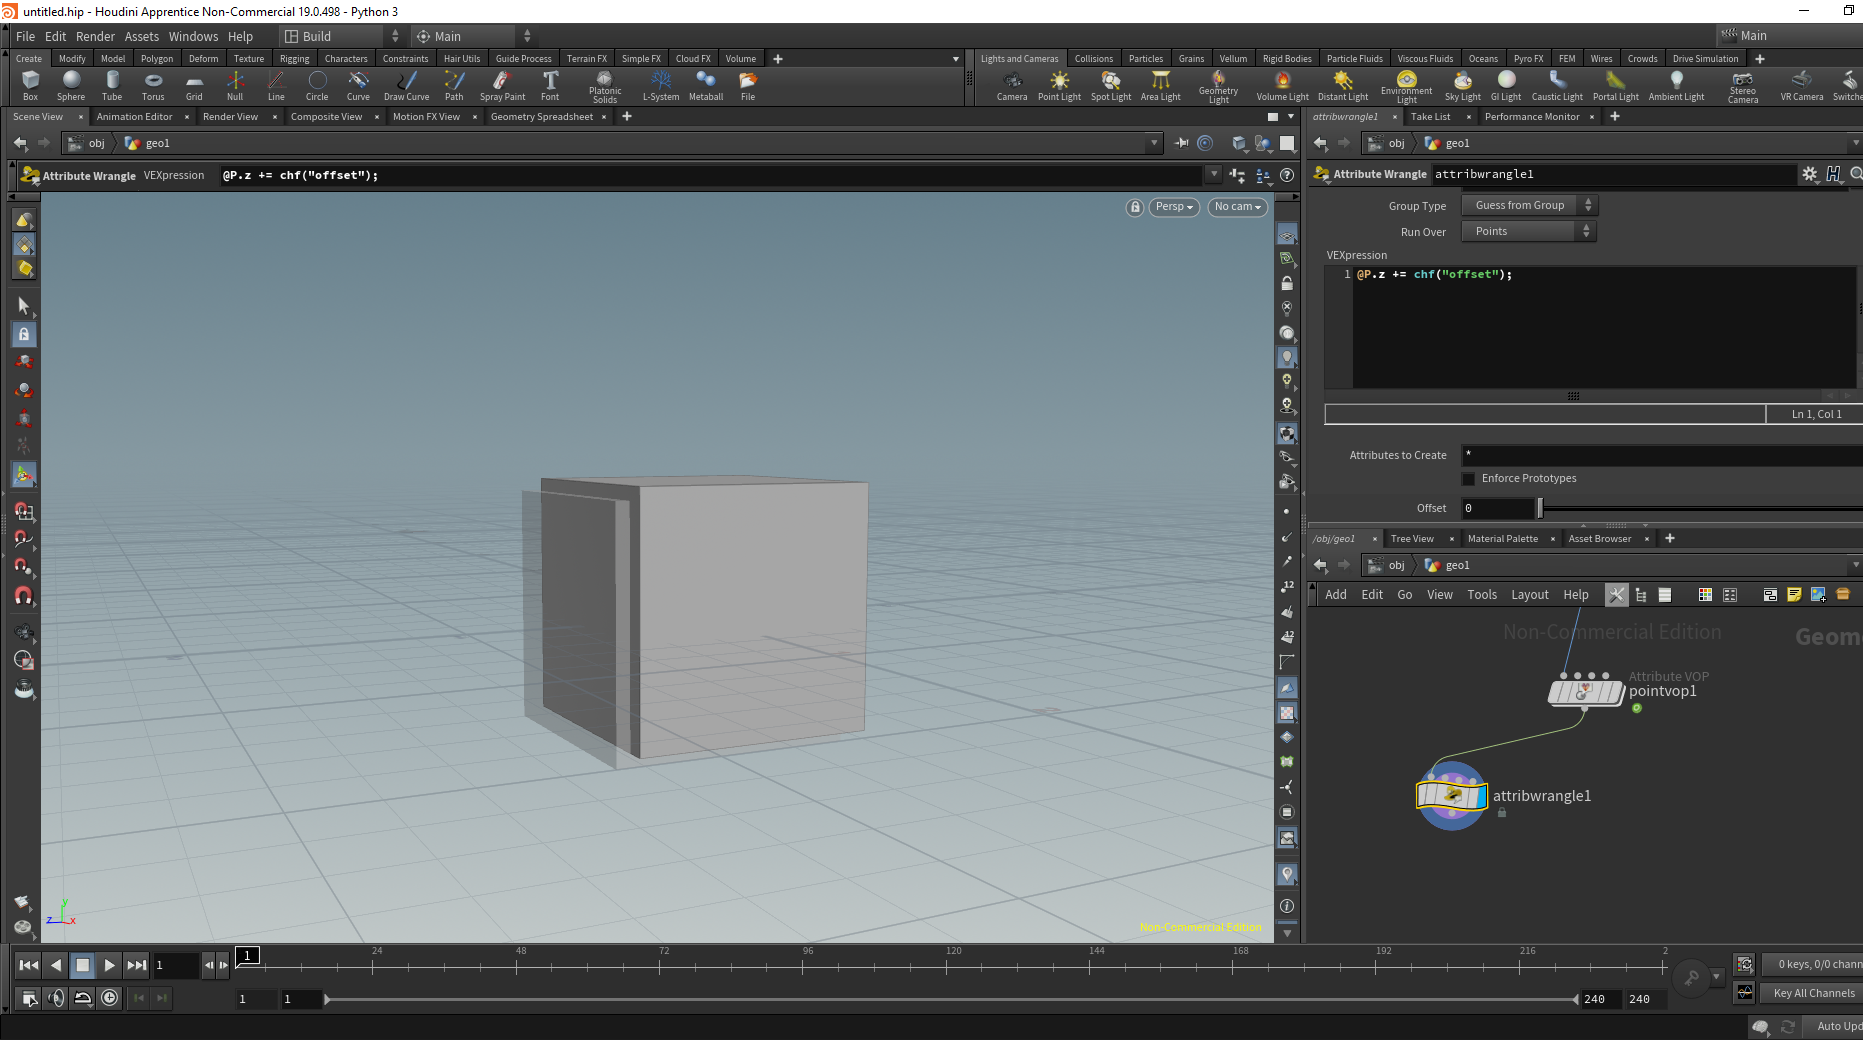1863x1040 pixels.
Task: Click the Torus shelf tool icon
Action: (x=153, y=84)
